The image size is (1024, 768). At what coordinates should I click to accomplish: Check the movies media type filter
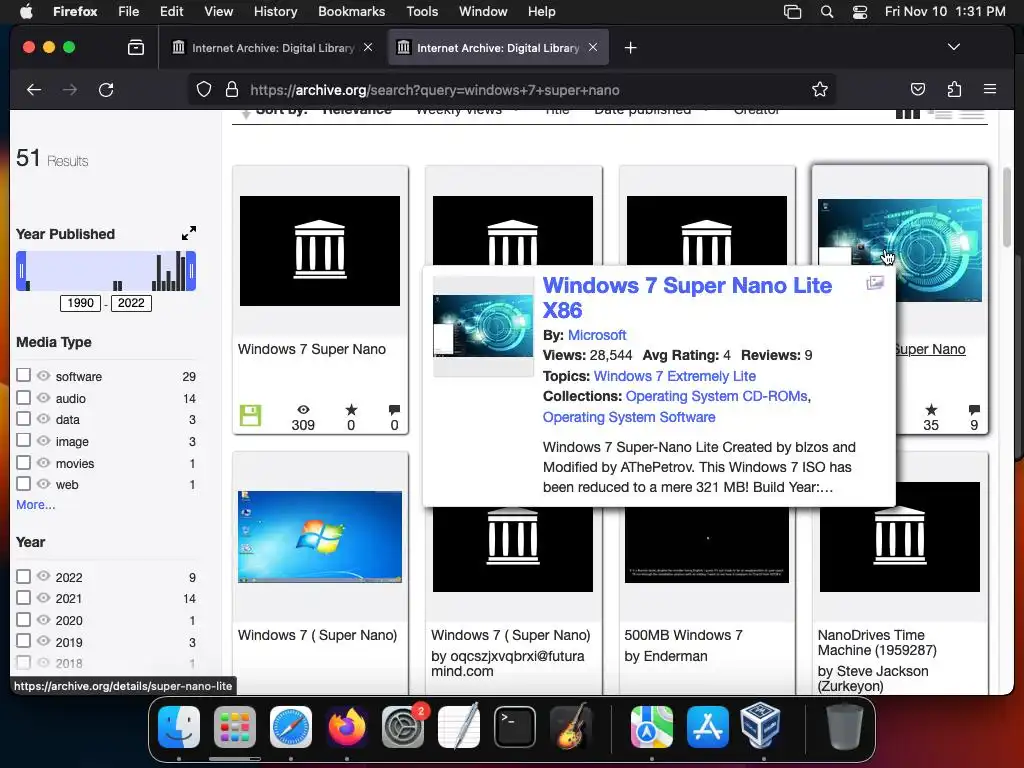click(x=24, y=462)
